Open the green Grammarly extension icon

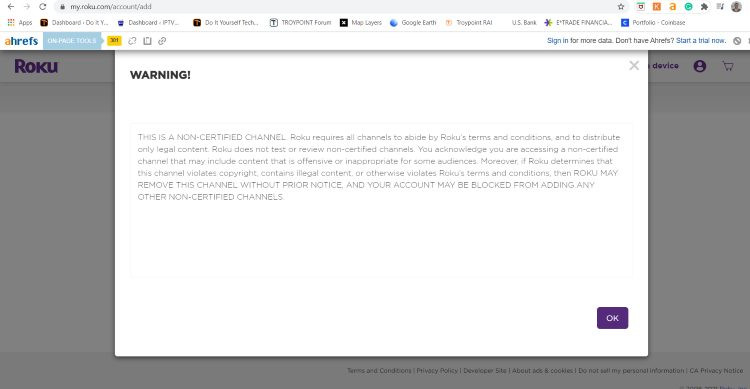click(x=688, y=7)
